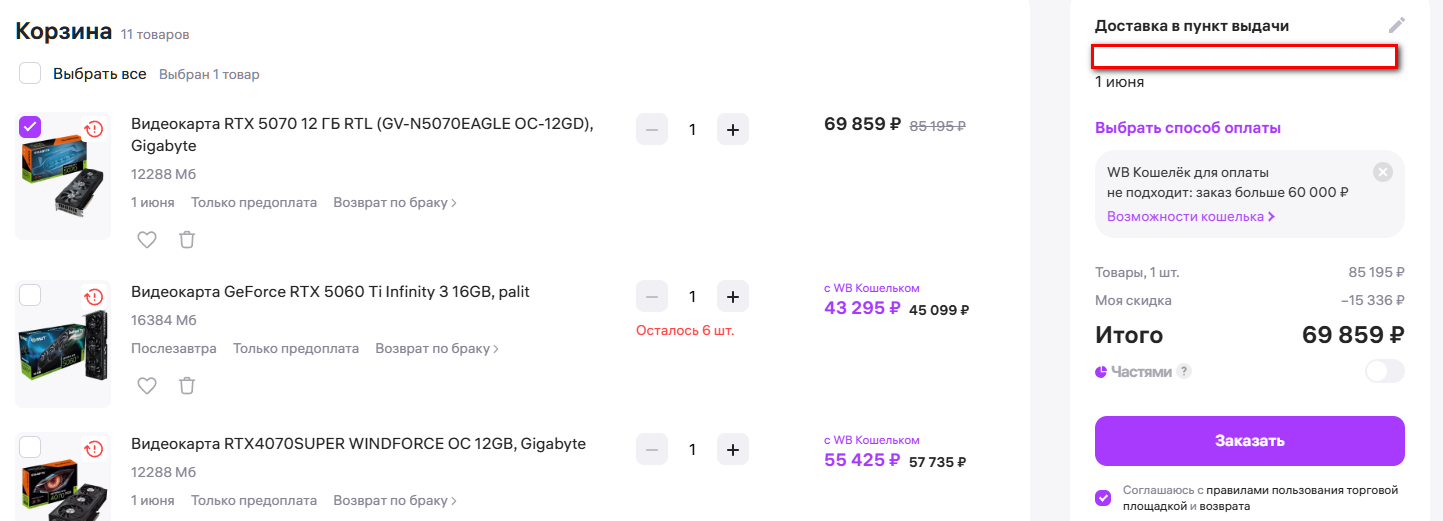The width and height of the screenshot is (1443, 521).
Task: Click help icon next to Частями
Action: coord(1184,372)
